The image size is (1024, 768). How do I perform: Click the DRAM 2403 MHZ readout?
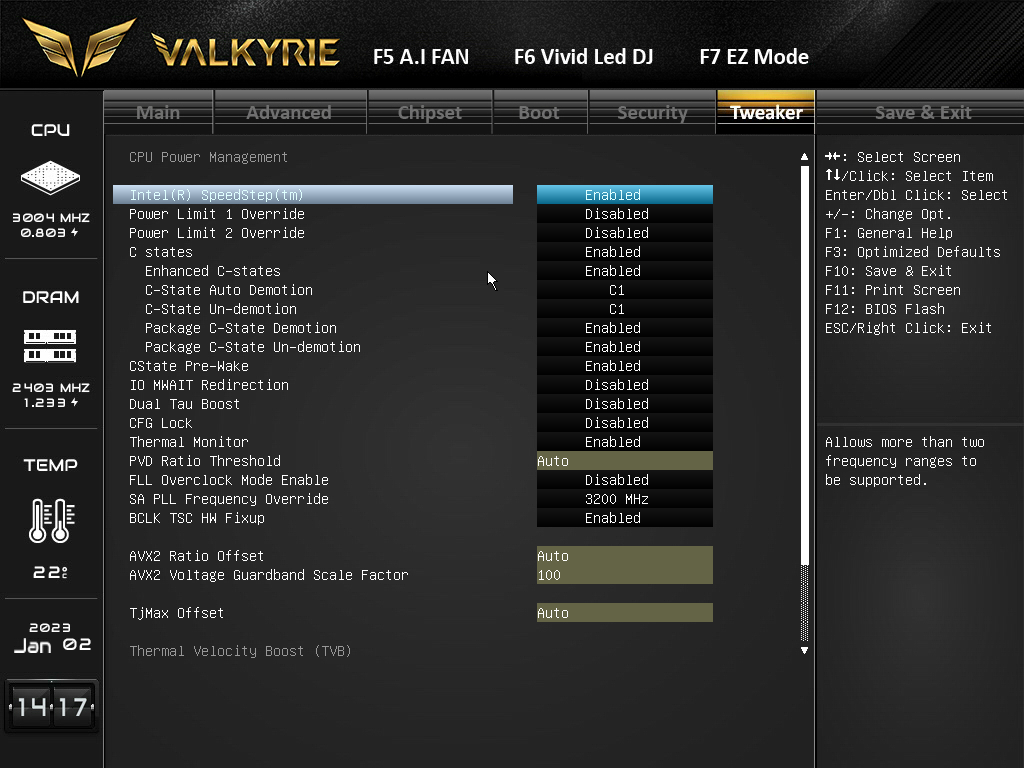tap(51, 387)
